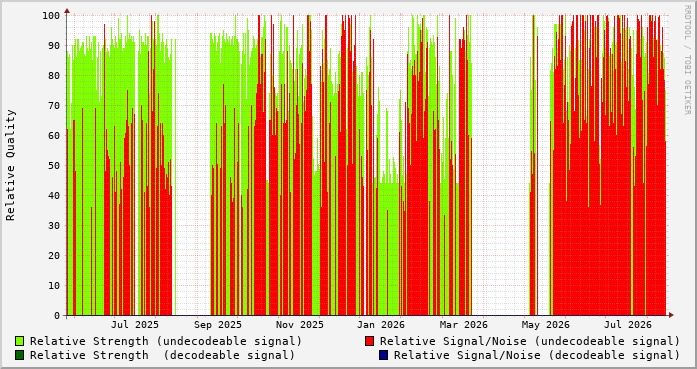The width and height of the screenshot is (697, 369).
Task: Click the Mar 2026 axis label
Action: click(x=464, y=325)
